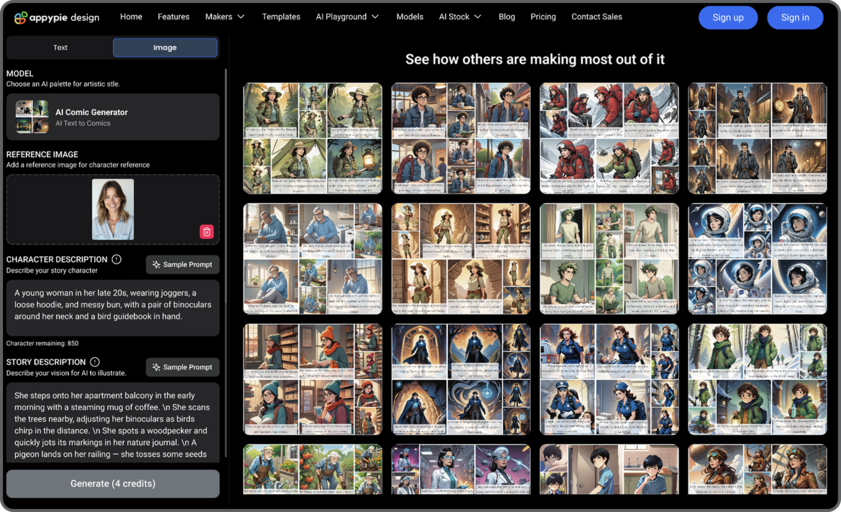This screenshot has height=512, width=841.
Task: Use Sample Prompt for story description
Action: 182,367
